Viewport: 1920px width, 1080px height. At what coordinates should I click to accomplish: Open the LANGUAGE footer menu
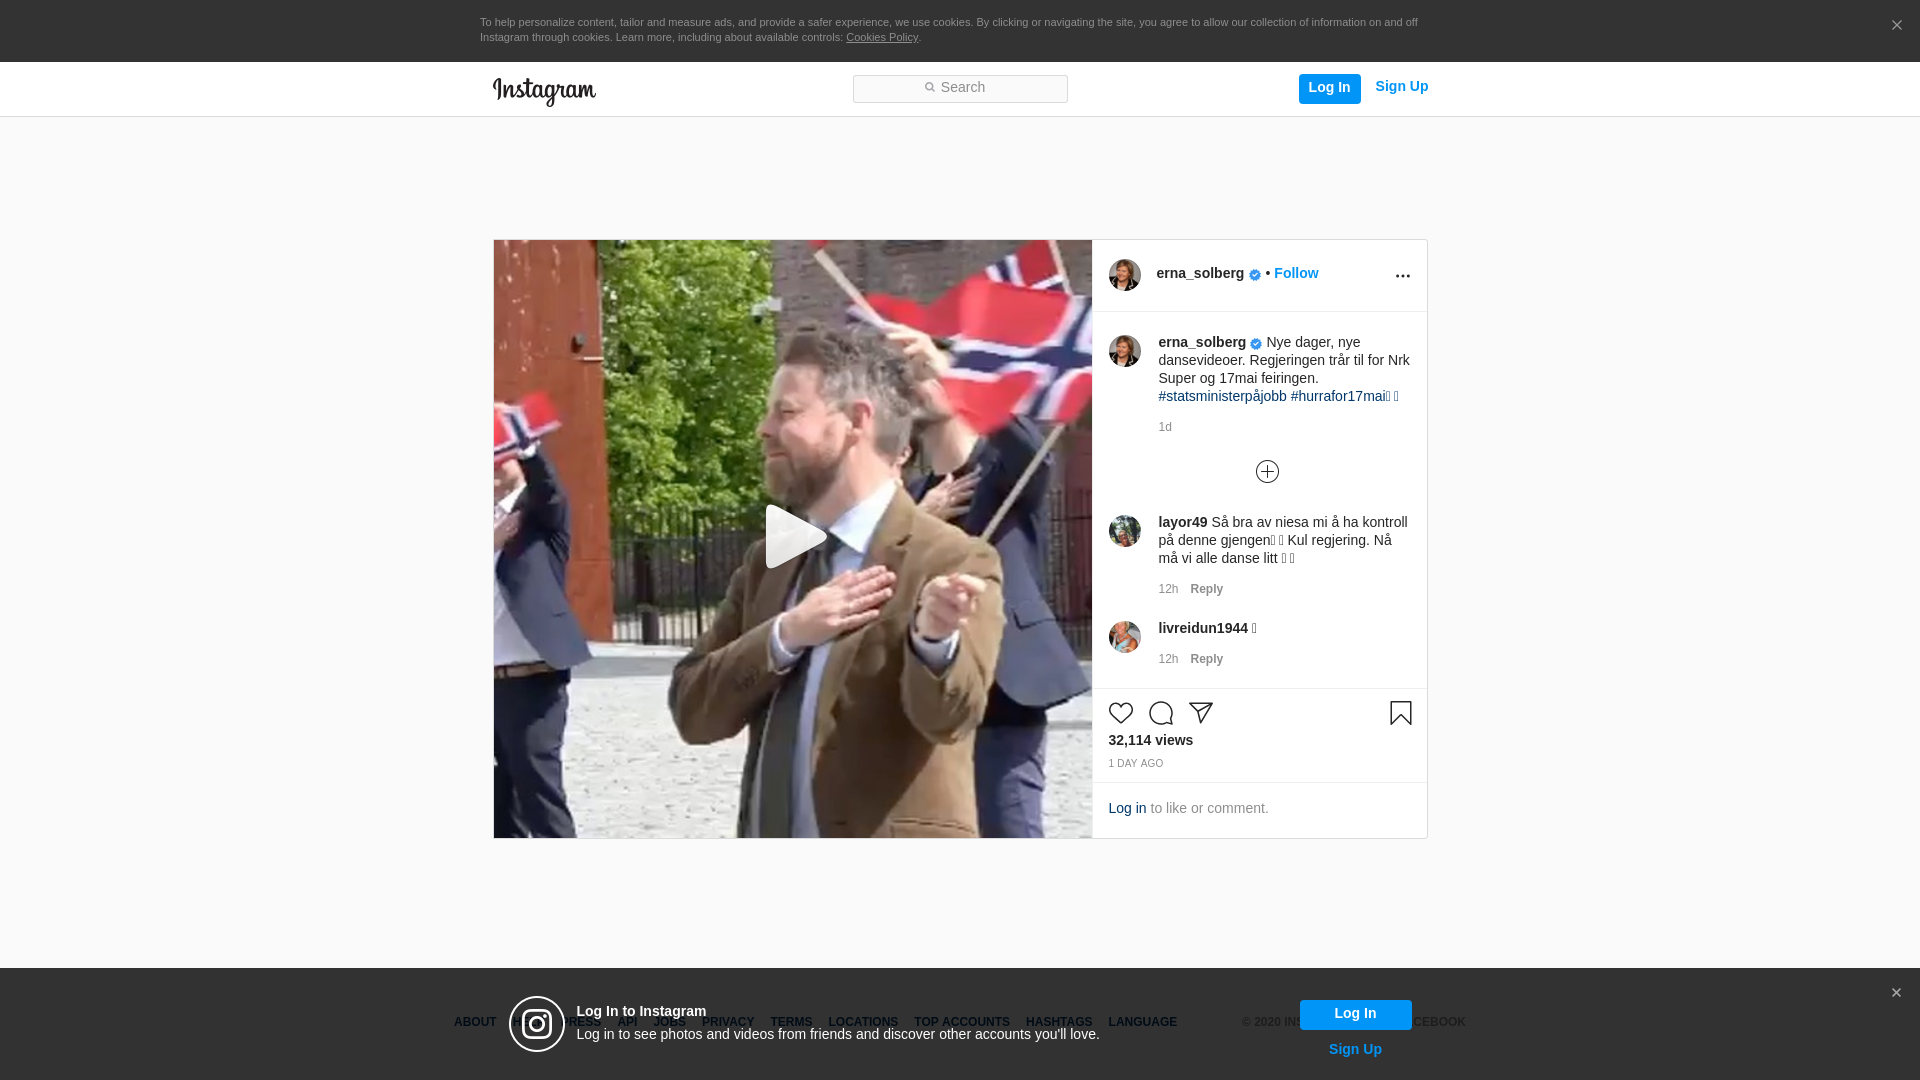(x=1142, y=1022)
